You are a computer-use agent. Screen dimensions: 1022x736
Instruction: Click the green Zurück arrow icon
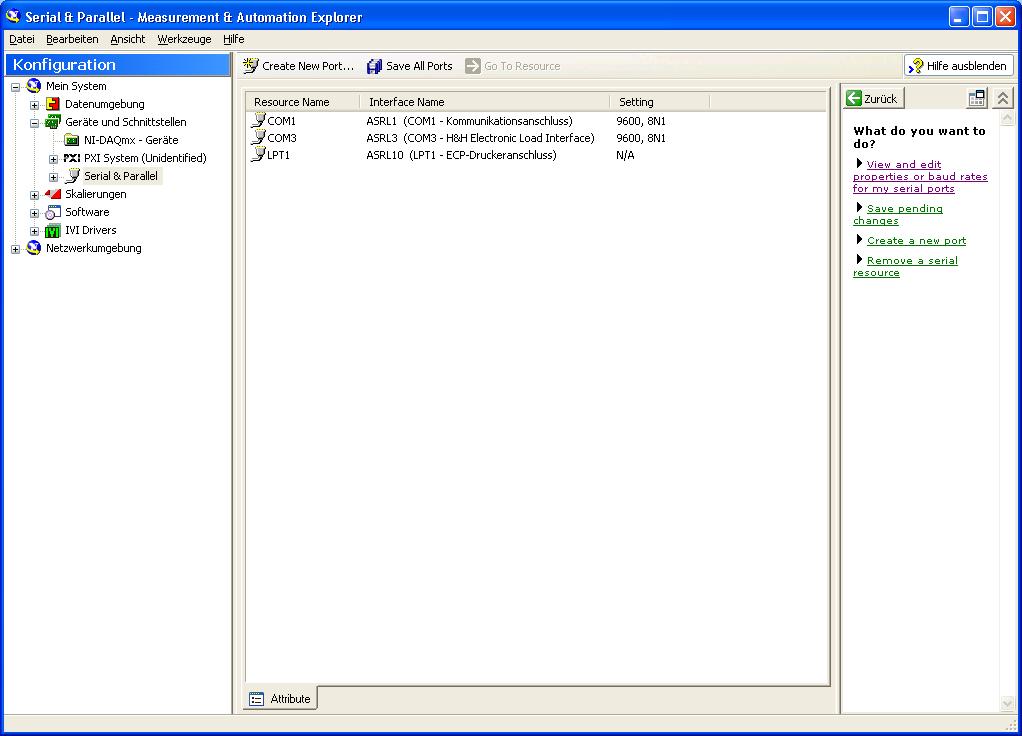pos(854,98)
